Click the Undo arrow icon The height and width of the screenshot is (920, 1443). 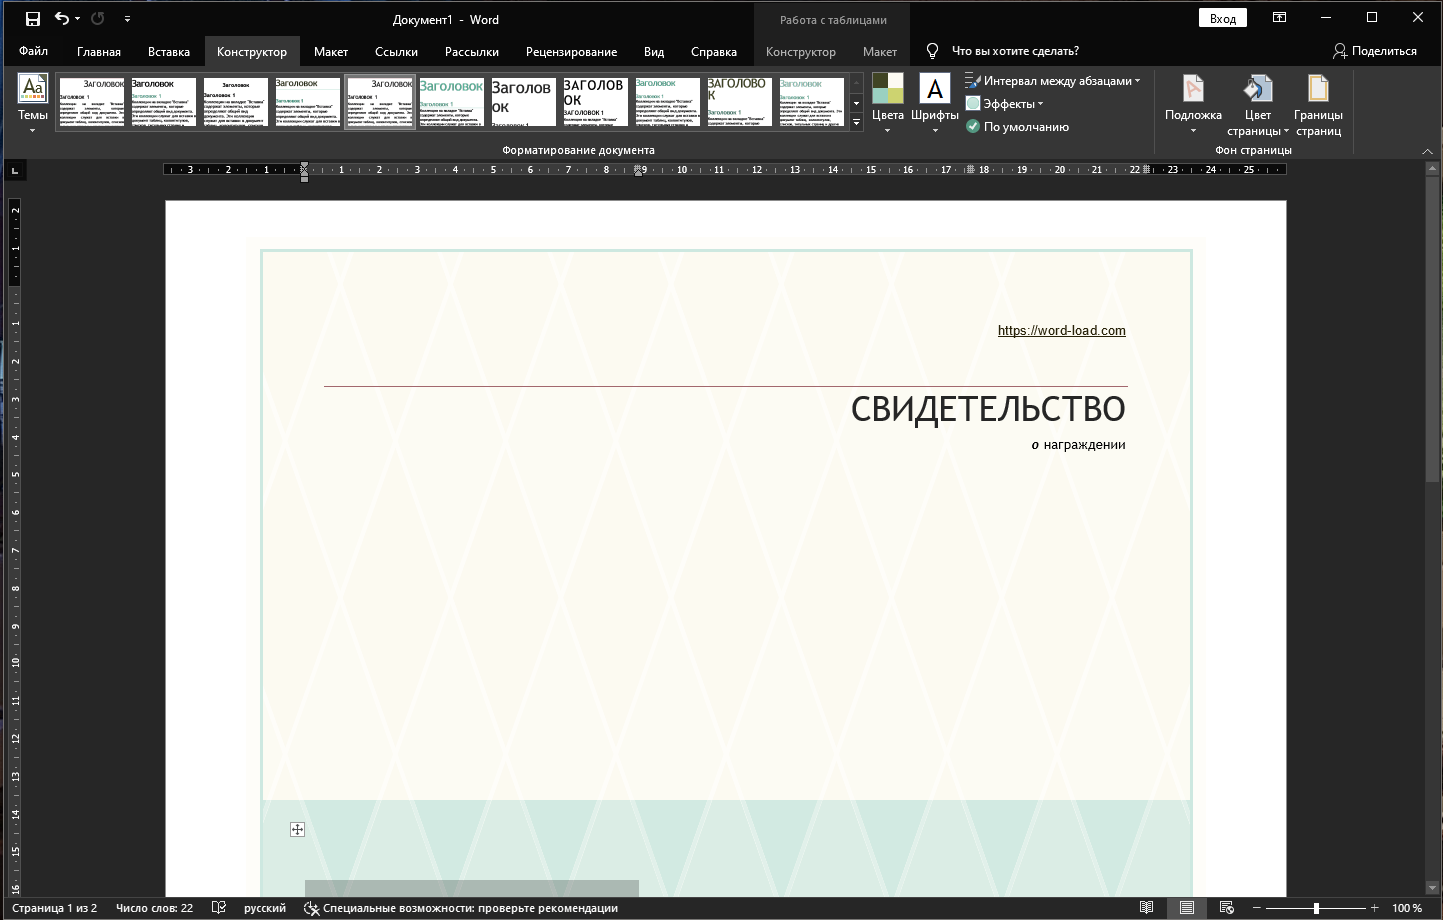pos(63,19)
